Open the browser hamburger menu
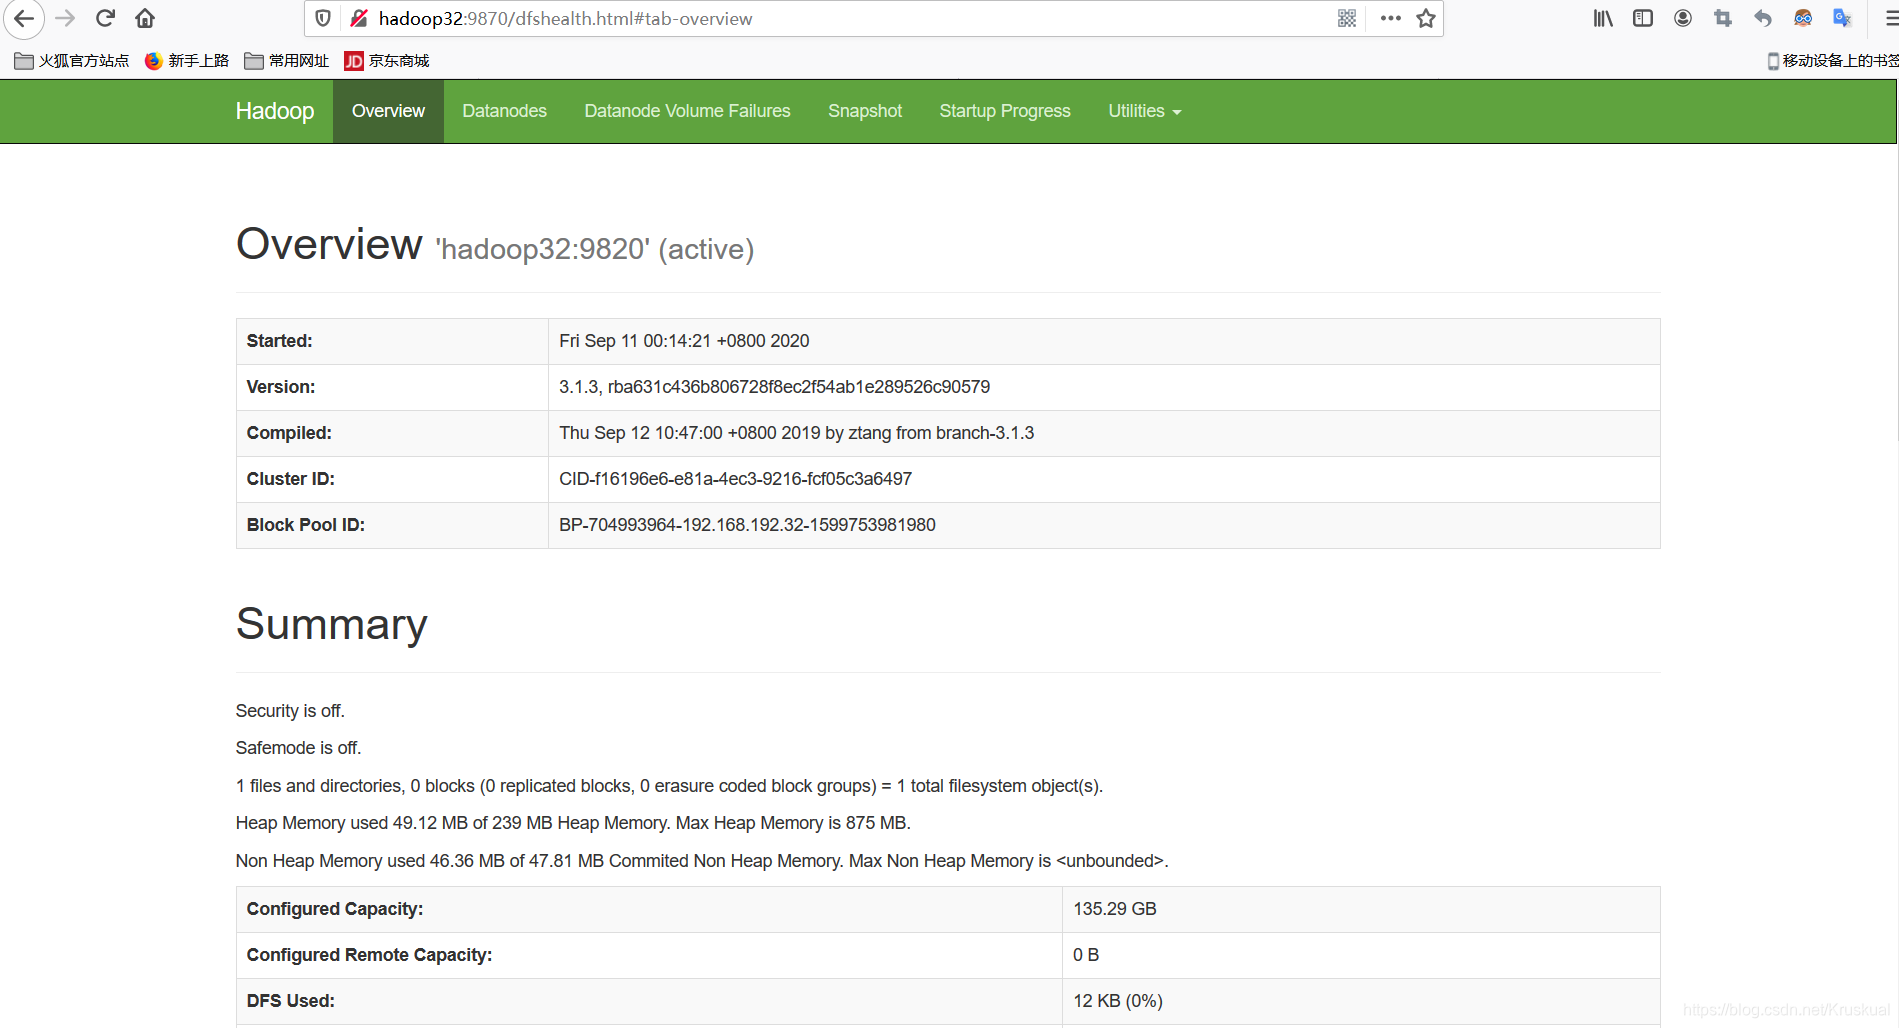This screenshot has width=1899, height=1028. coord(1890,18)
